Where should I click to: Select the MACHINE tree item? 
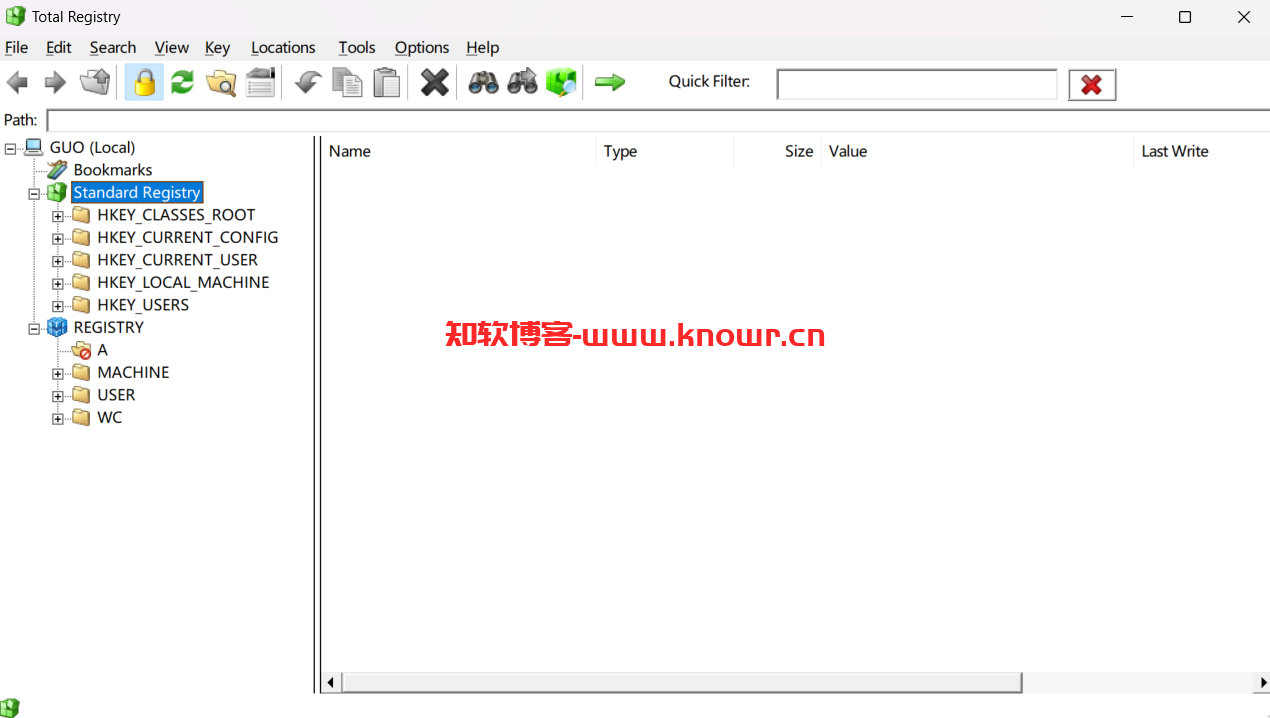133,372
